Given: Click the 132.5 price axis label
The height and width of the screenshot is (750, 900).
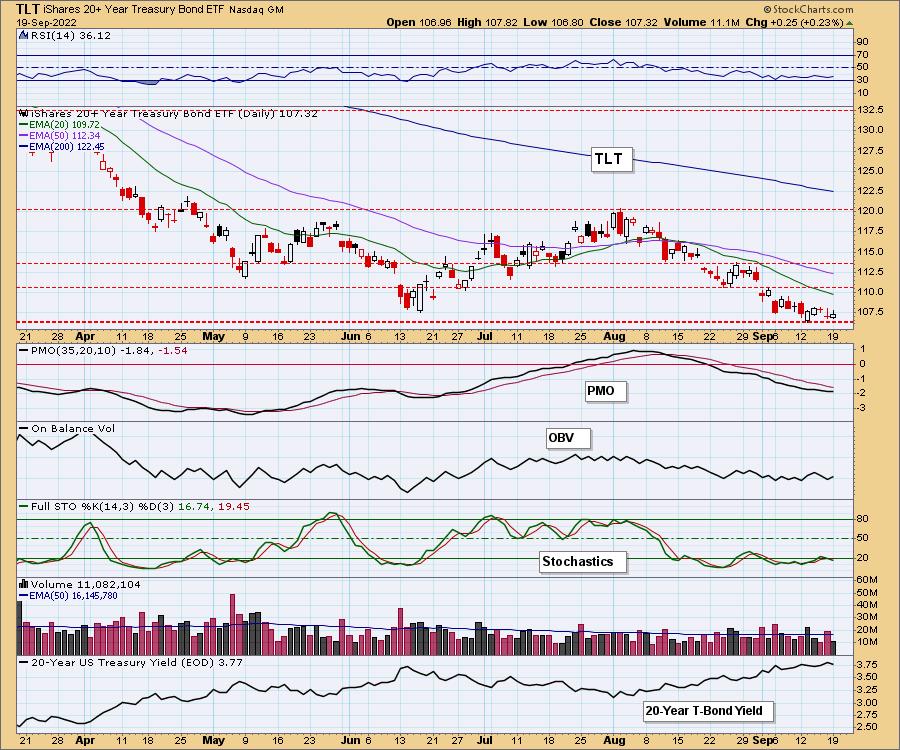Looking at the screenshot, I should [871, 110].
